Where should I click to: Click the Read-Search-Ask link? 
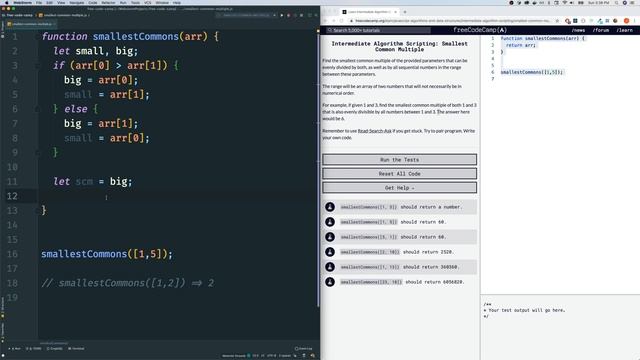coord(375,131)
